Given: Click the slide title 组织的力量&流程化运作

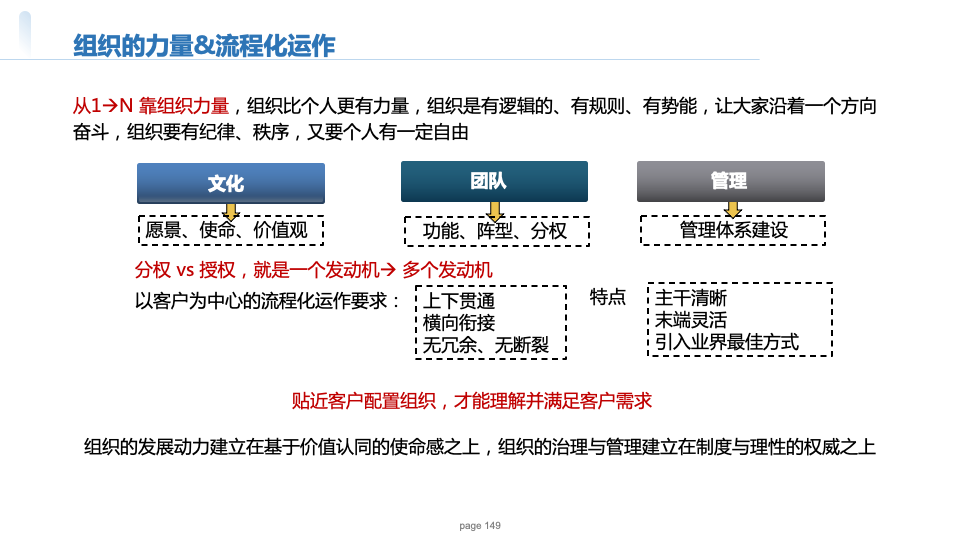Looking at the screenshot, I should tap(204, 46).
